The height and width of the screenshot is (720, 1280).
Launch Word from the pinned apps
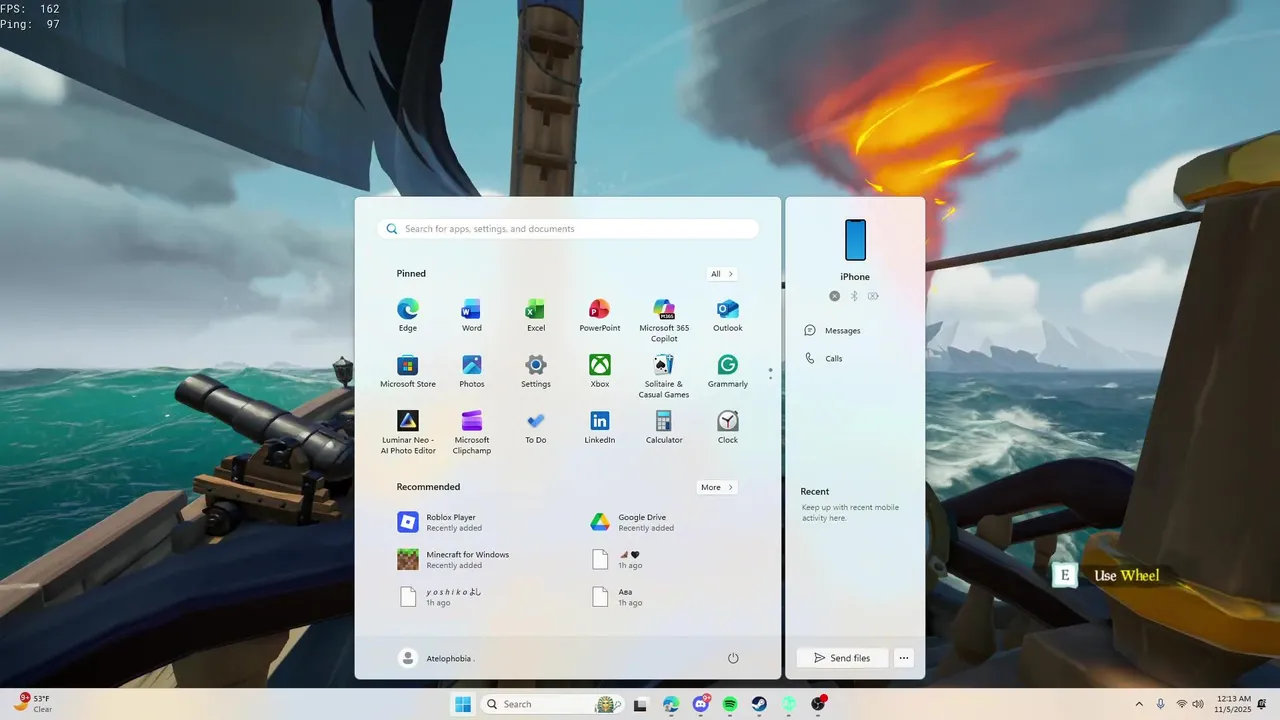pos(472,315)
